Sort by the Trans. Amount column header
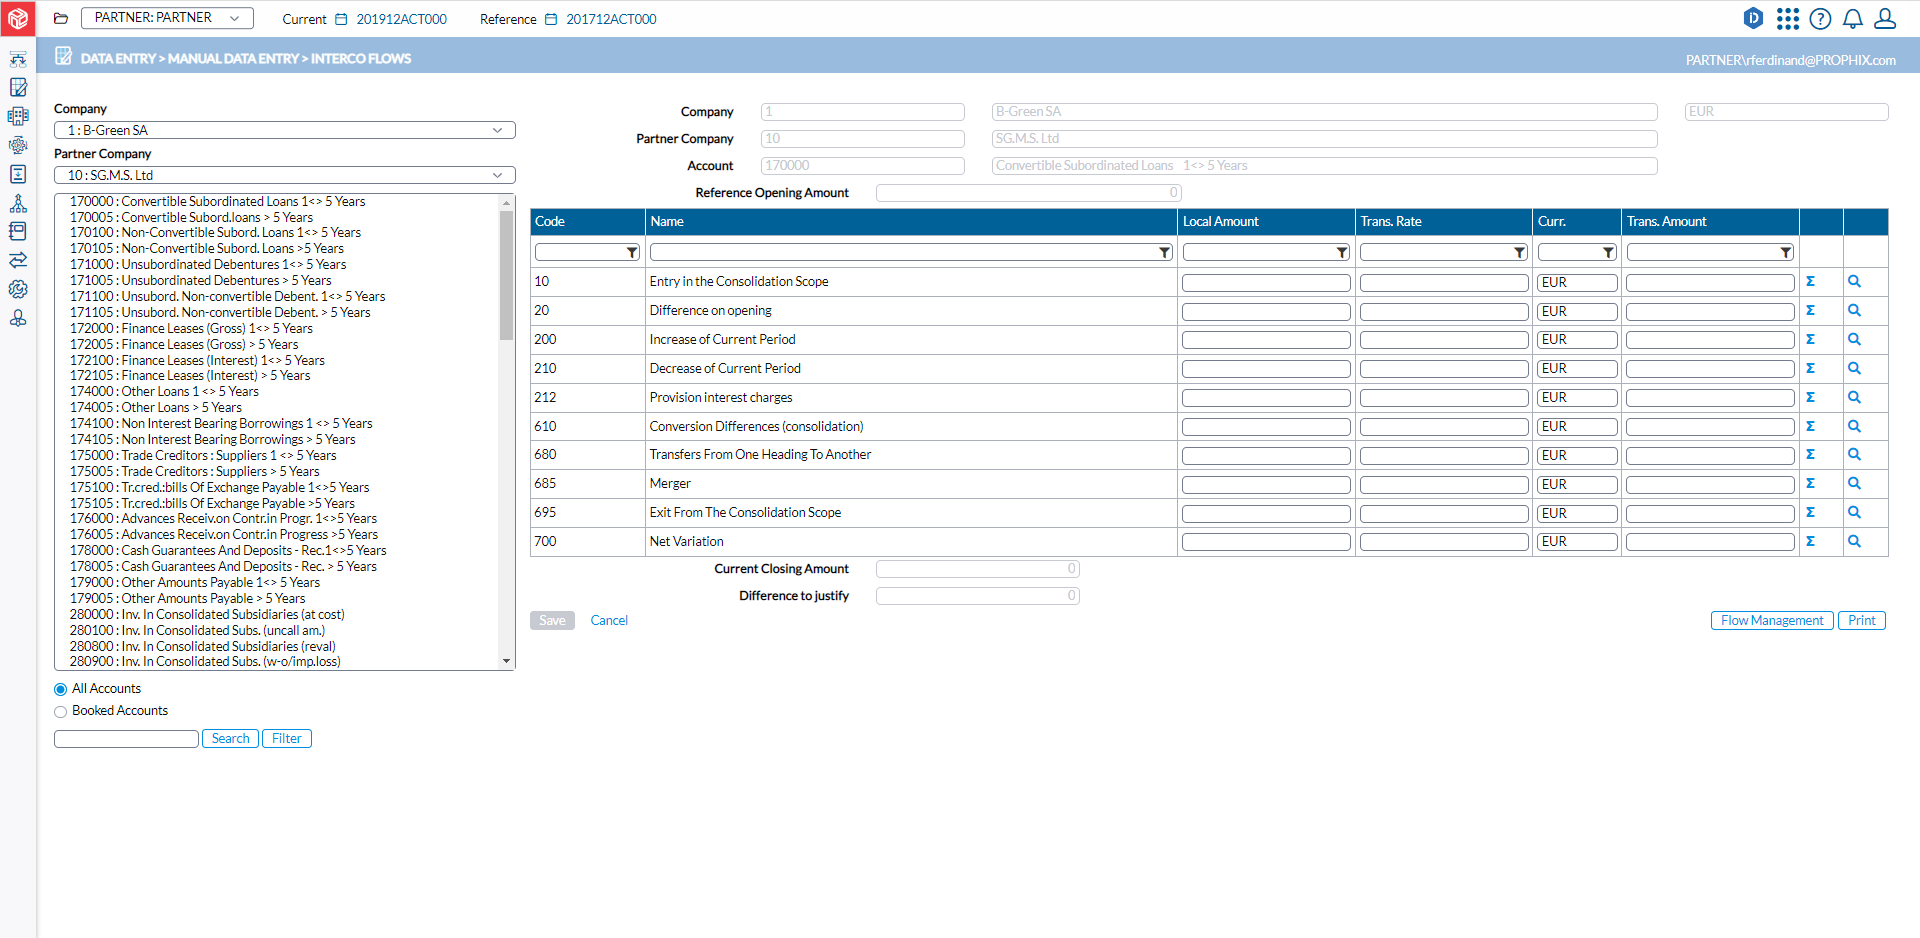The width and height of the screenshot is (1920, 938). pos(1710,222)
